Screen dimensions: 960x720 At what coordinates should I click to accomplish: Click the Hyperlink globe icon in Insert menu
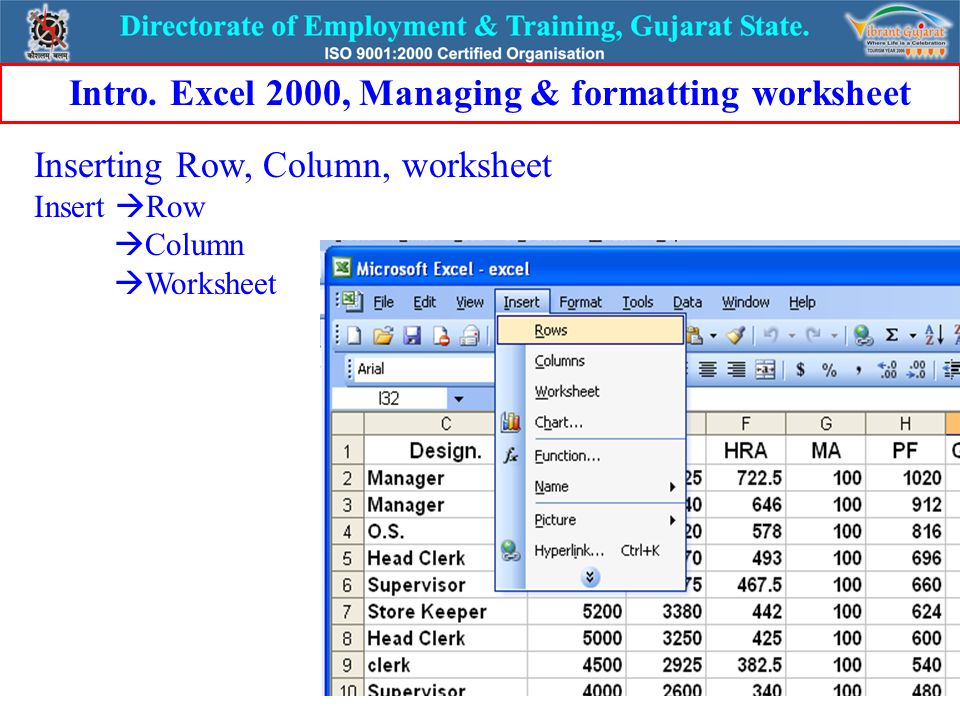click(511, 550)
